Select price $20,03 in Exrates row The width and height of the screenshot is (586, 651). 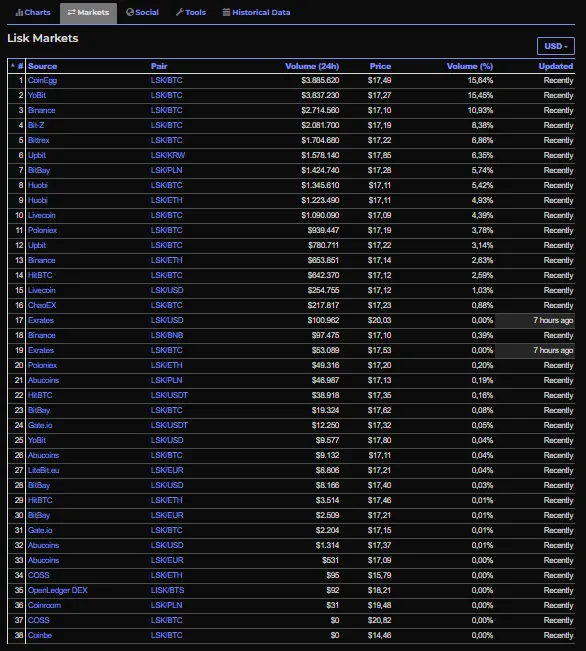click(x=379, y=320)
